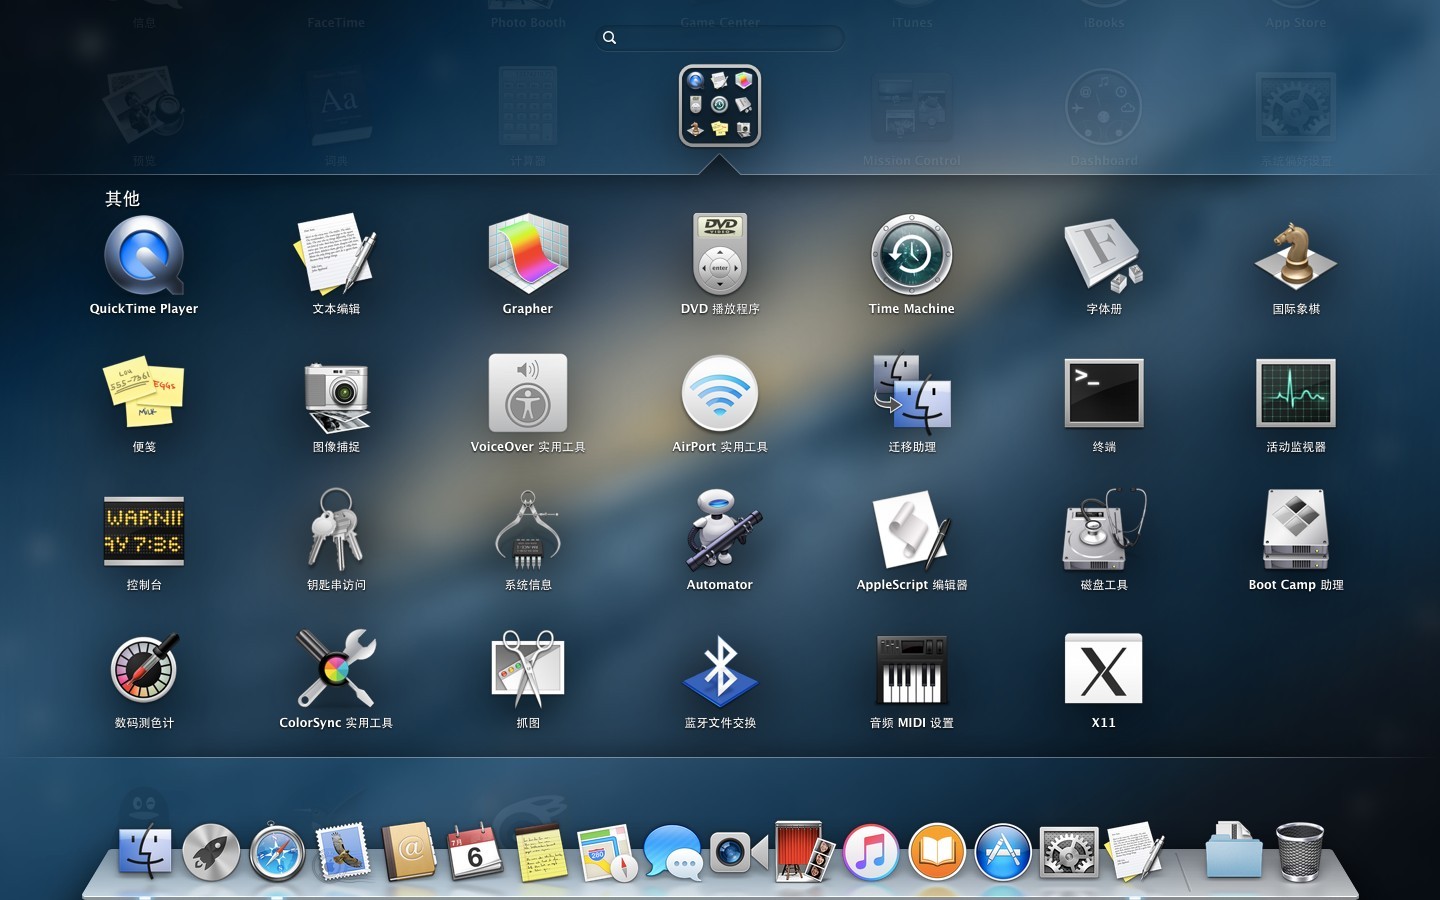Launch 迁移助理 migration assistant

click(912, 394)
